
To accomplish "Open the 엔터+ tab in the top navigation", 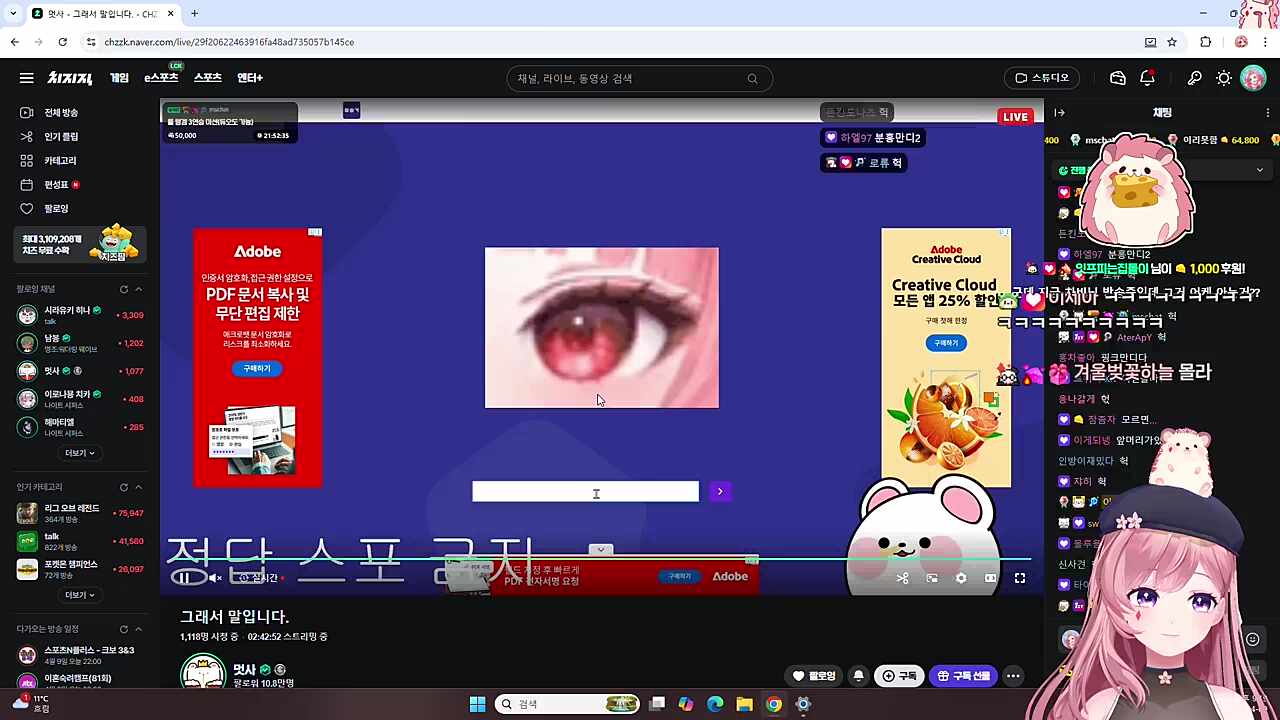I will pos(250,78).
